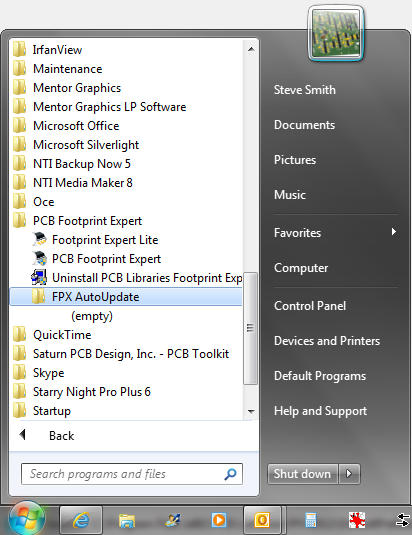Expand the Favorites submenu arrow

pyautogui.click(x=394, y=232)
